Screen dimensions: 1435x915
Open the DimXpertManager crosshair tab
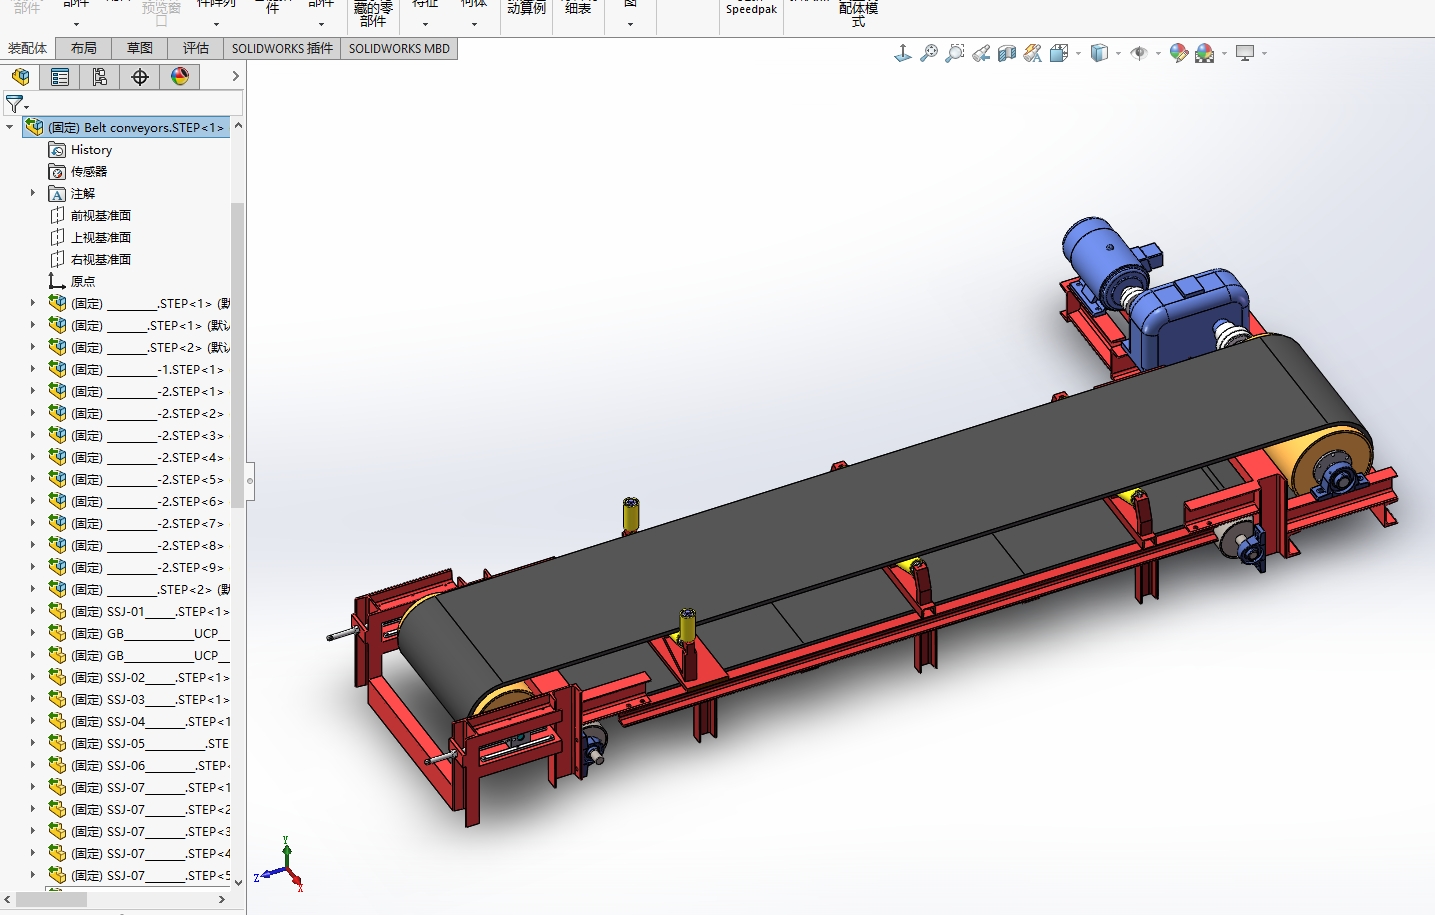[140, 77]
